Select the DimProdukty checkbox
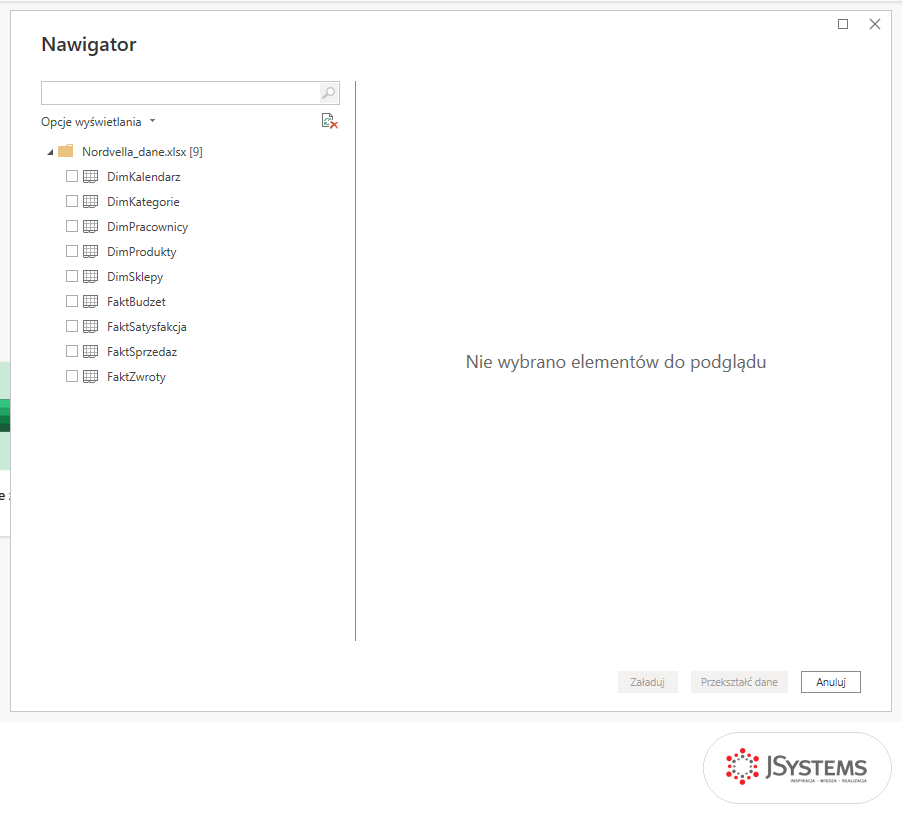 pyautogui.click(x=72, y=251)
